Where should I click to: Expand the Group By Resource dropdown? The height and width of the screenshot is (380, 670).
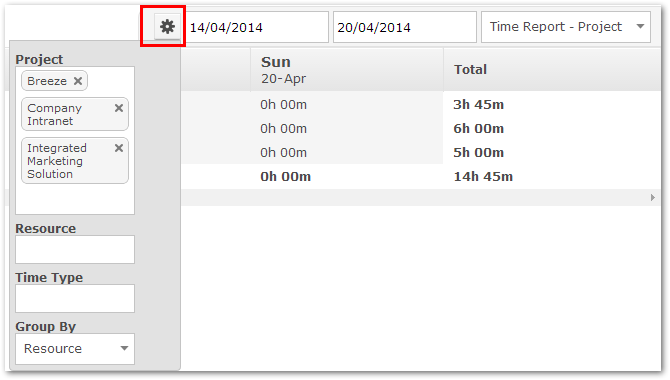pyautogui.click(x=75, y=349)
